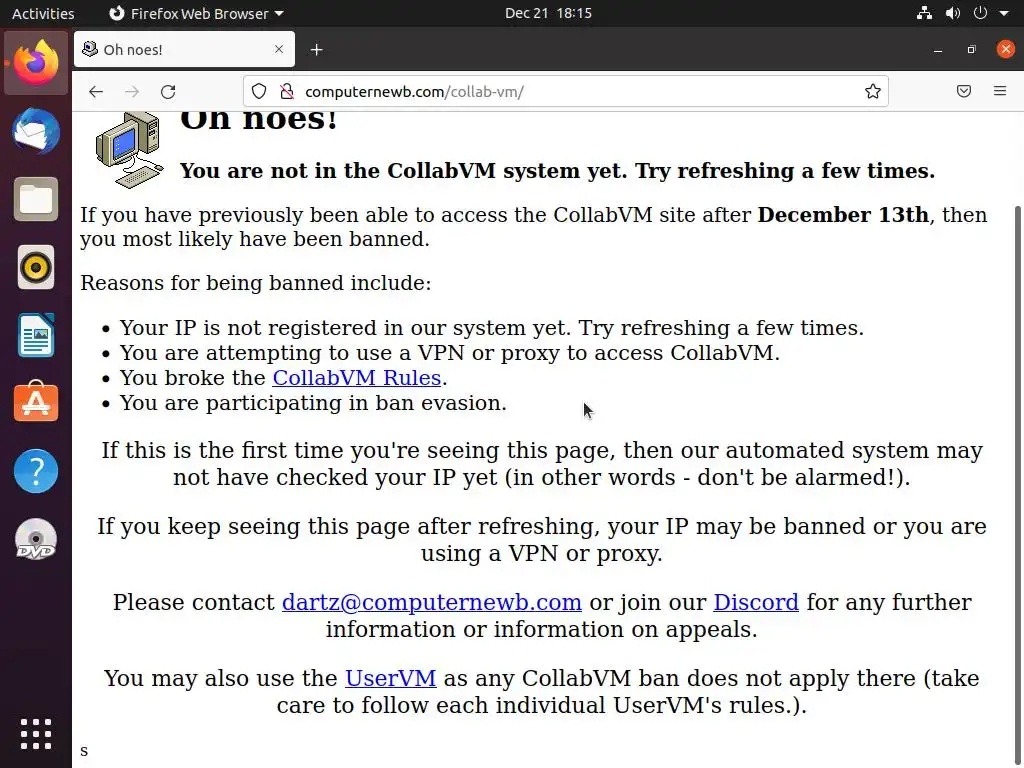Click the network status icon
The image size is (1024, 768).
click(x=924, y=13)
